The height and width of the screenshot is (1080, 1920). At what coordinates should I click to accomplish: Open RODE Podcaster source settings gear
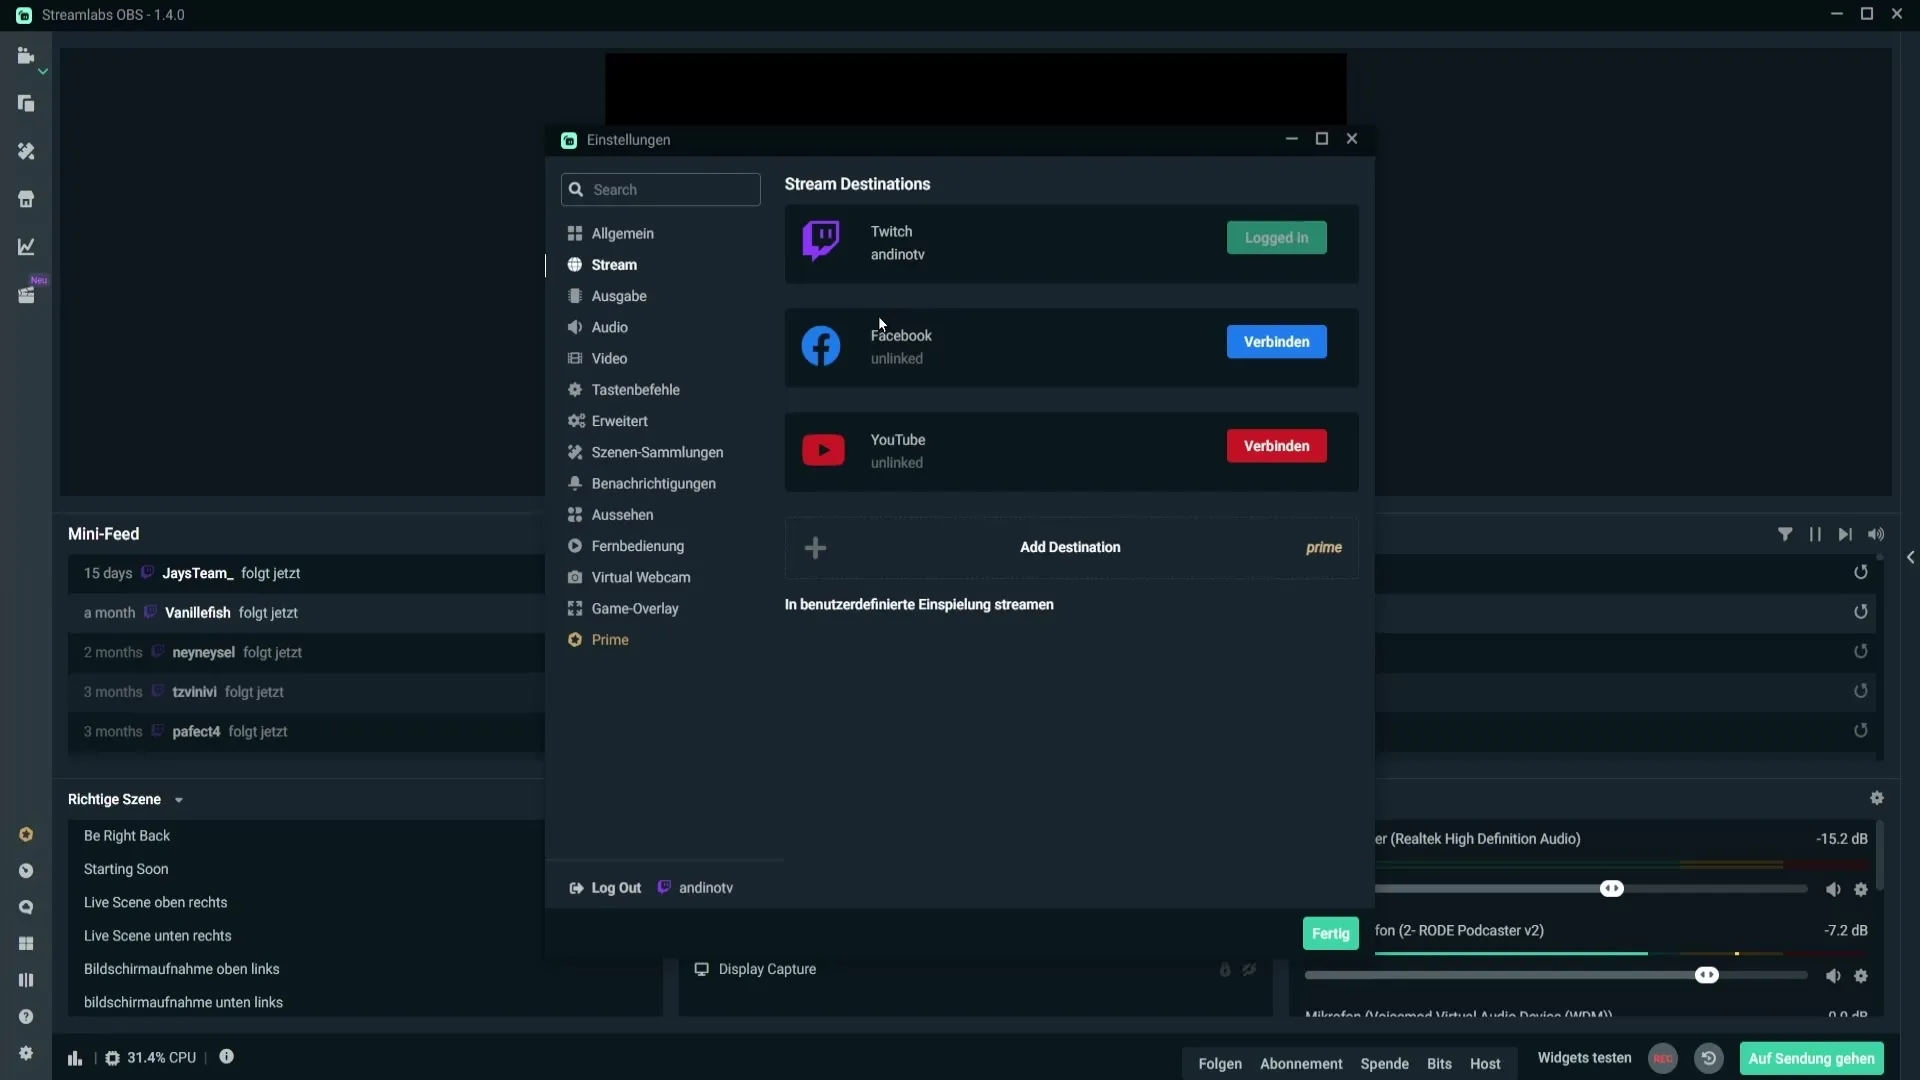tap(1861, 976)
